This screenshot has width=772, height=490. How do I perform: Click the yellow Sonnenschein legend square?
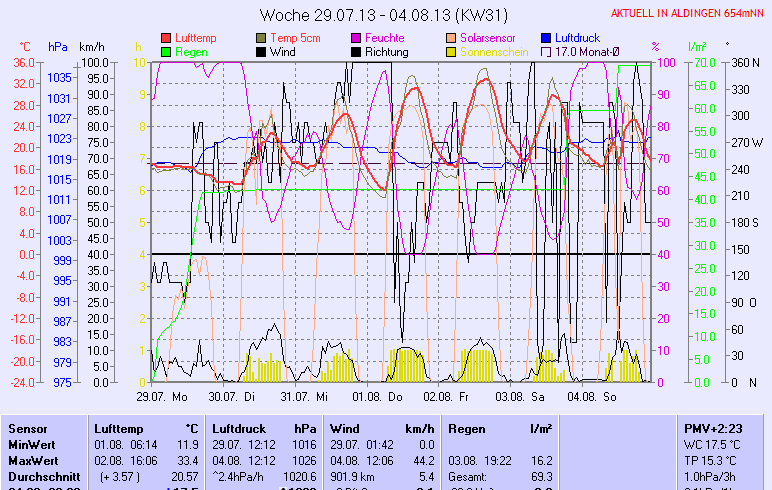451,51
